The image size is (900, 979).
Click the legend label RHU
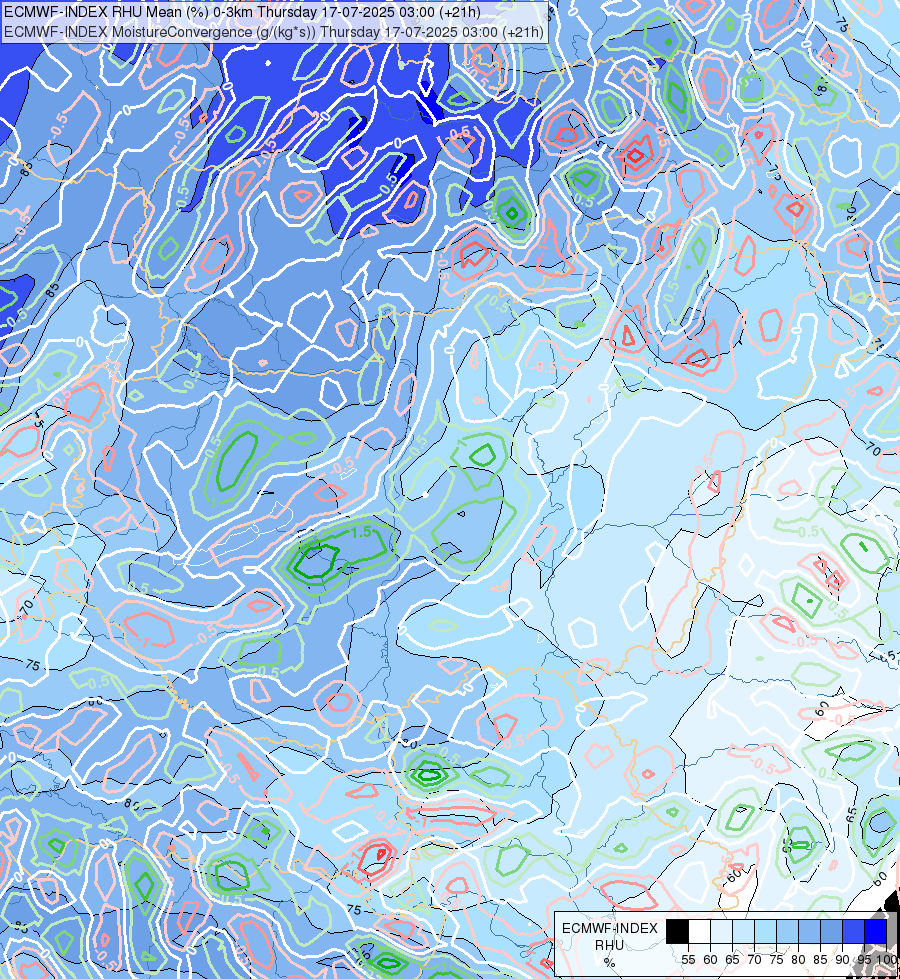click(609, 945)
